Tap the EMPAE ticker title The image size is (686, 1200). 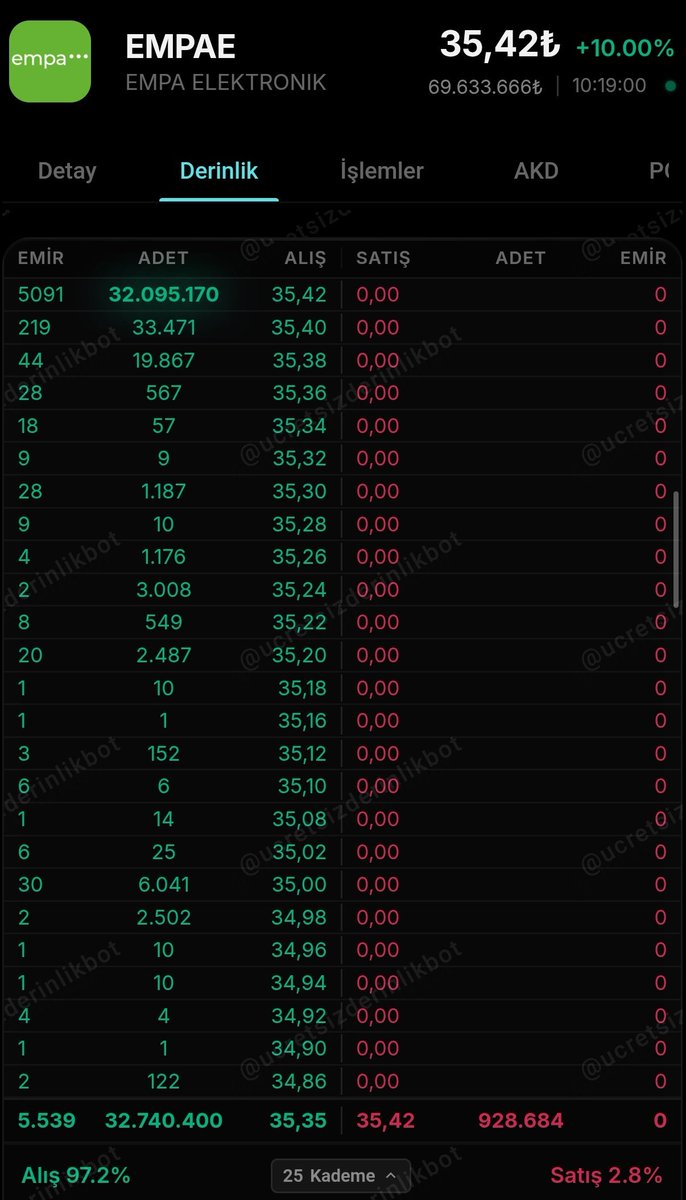pyautogui.click(x=181, y=48)
